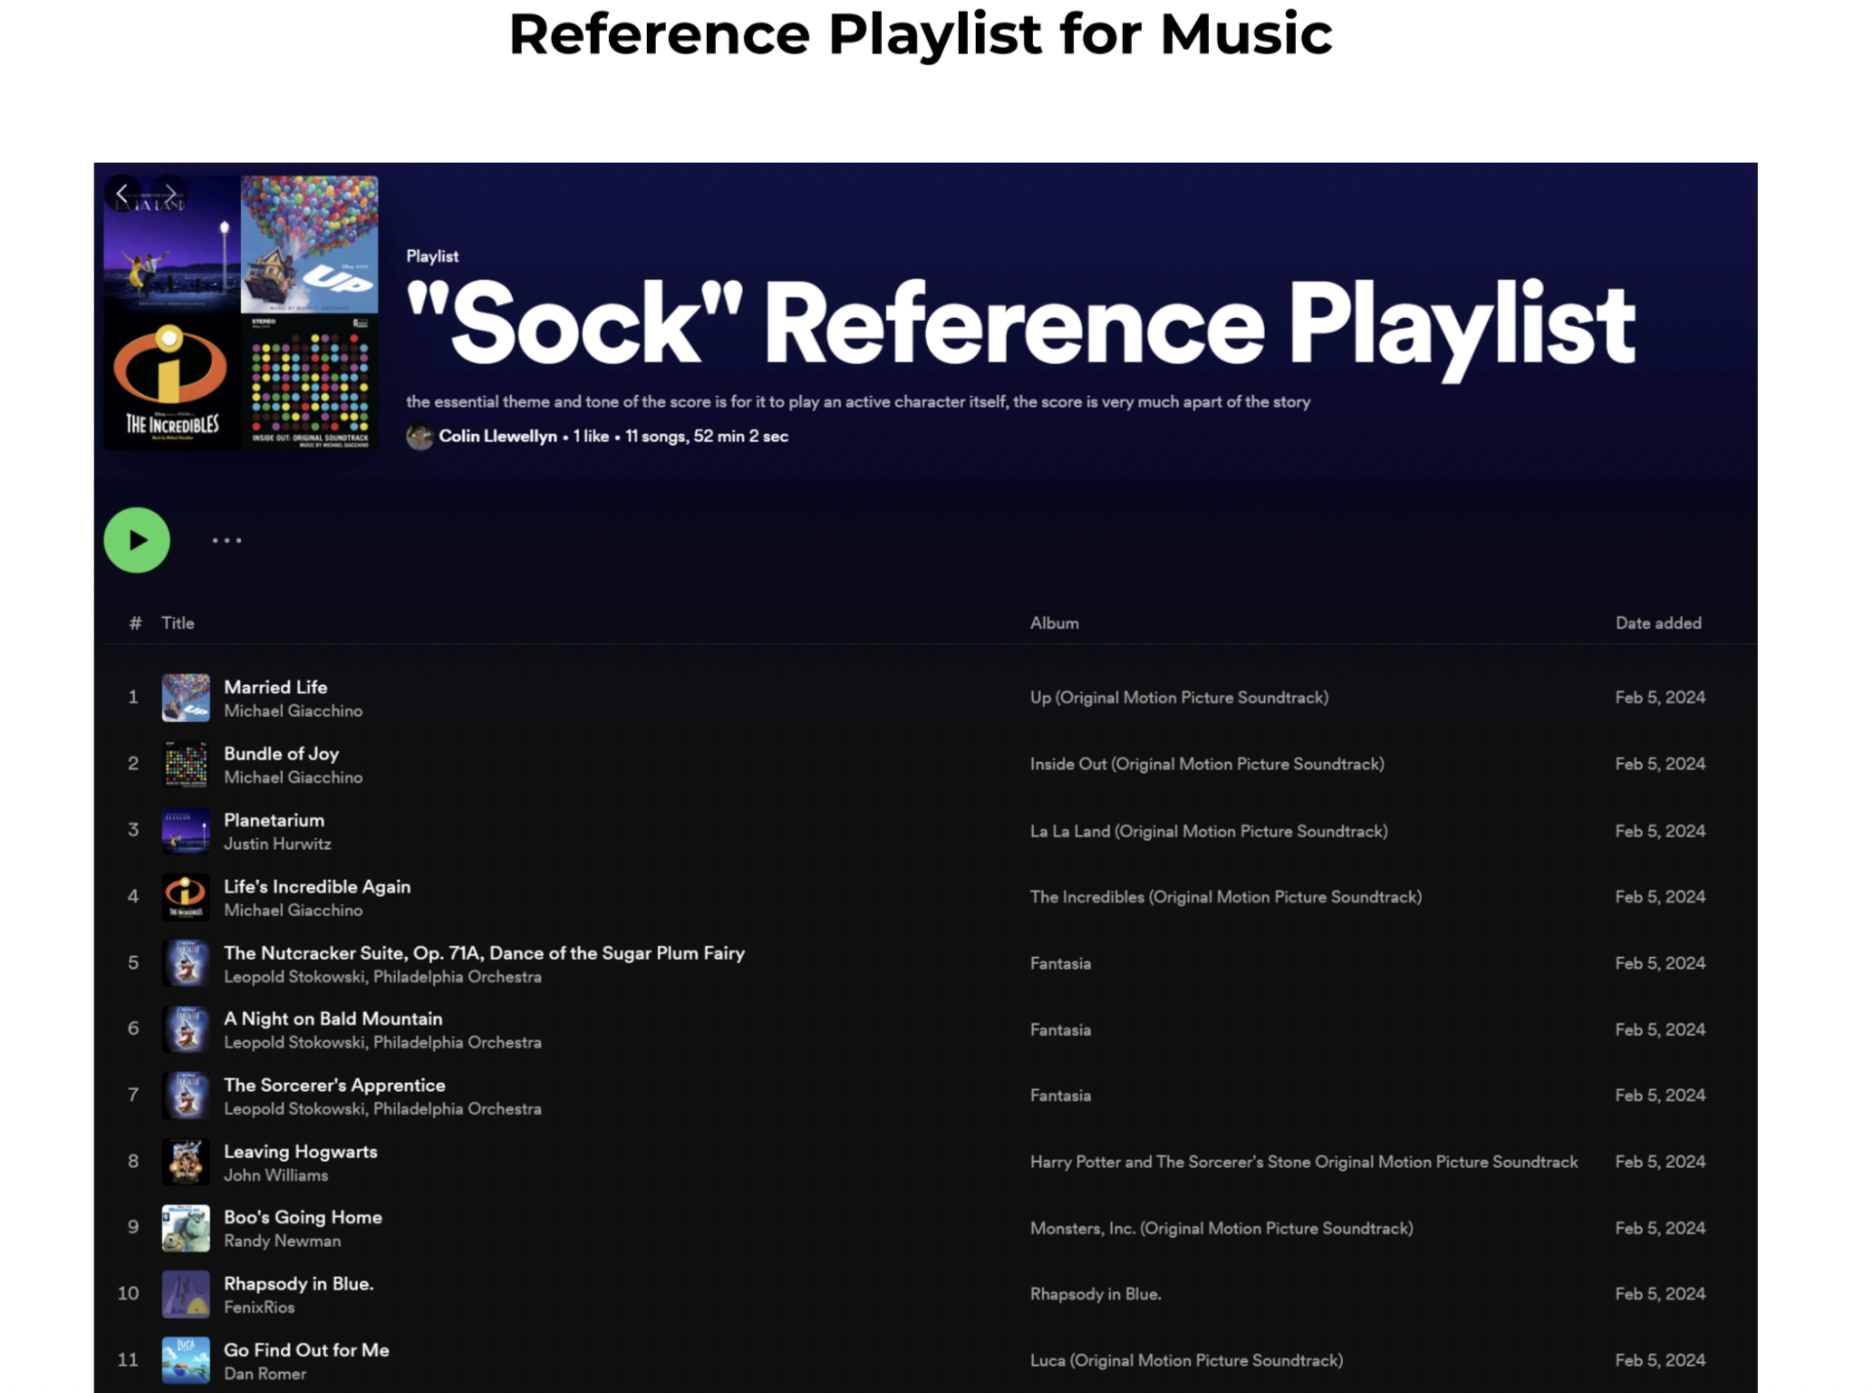Select the Leaving Hogwarts track title
Viewport: 1875px width, 1393px height.
coord(300,1151)
